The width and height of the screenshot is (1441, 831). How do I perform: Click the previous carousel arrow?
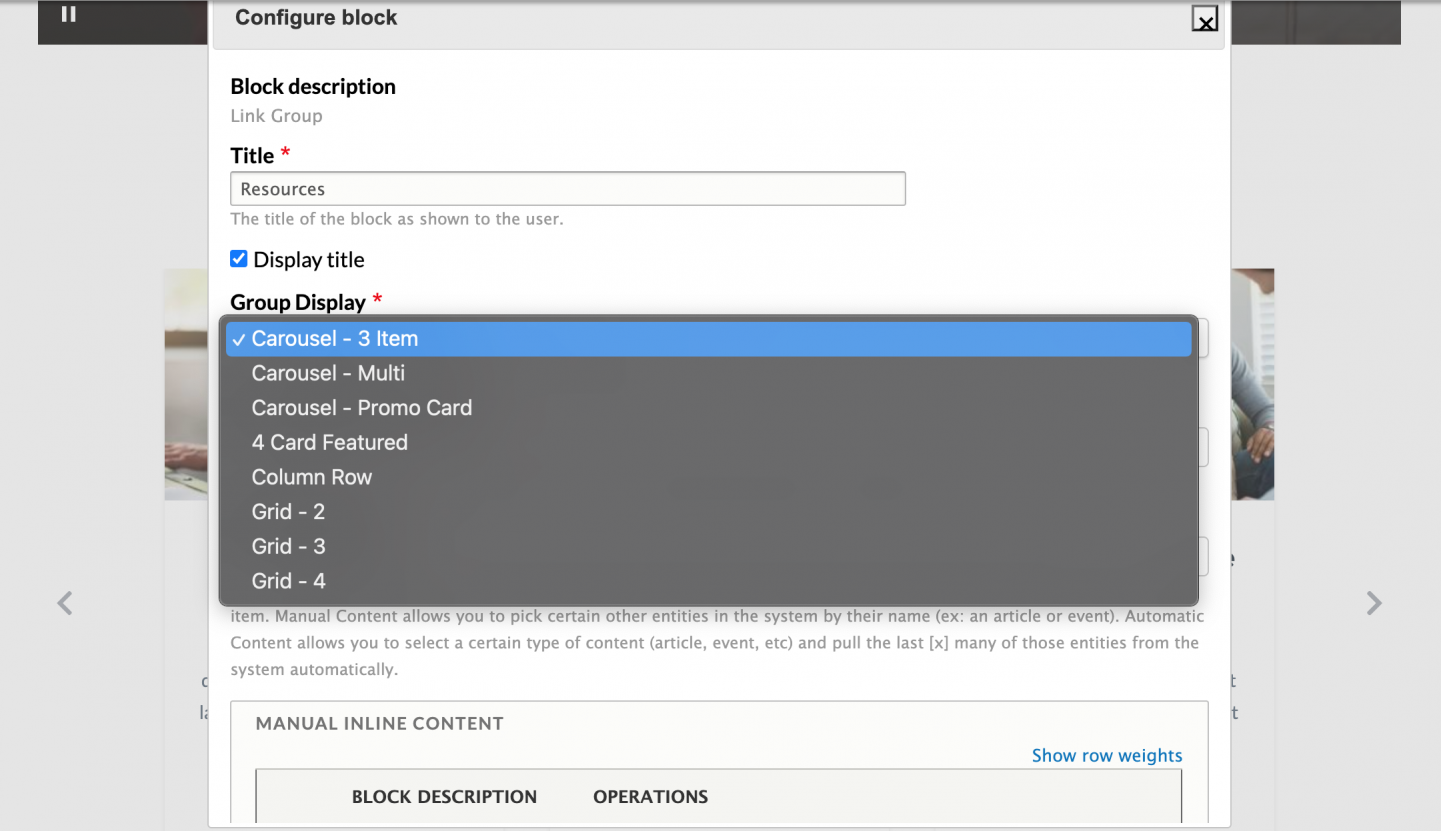64,603
